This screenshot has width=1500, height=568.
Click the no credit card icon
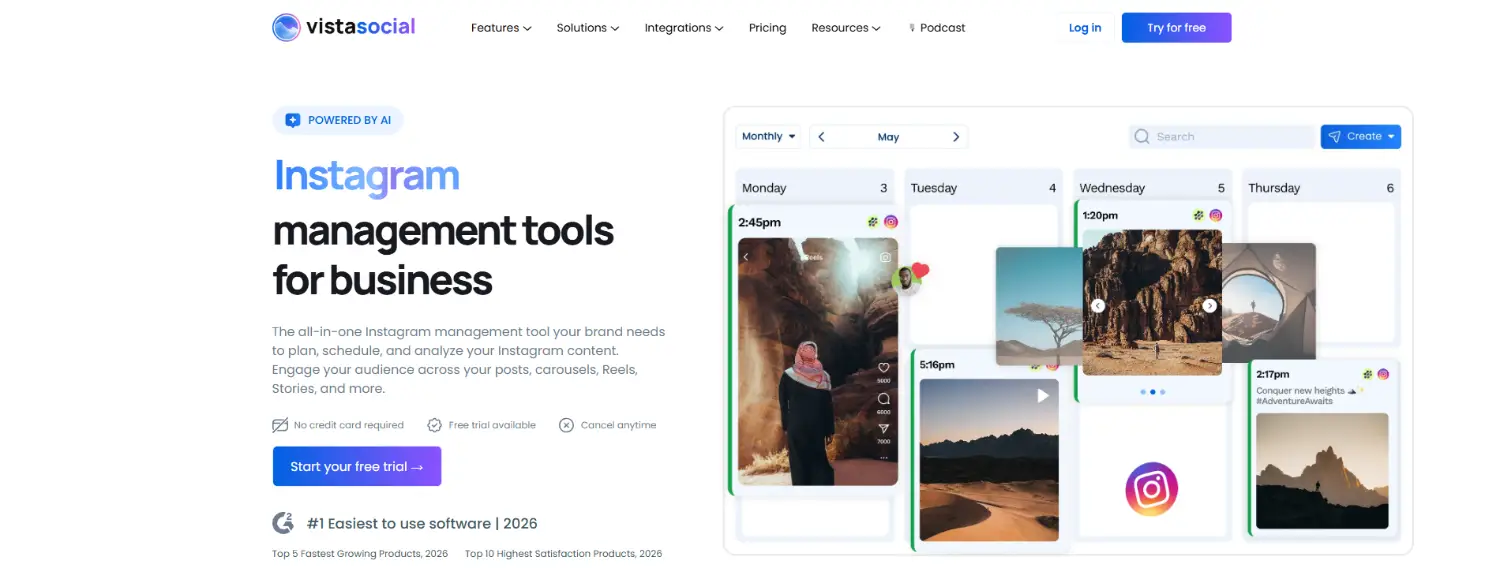click(x=280, y=425)
